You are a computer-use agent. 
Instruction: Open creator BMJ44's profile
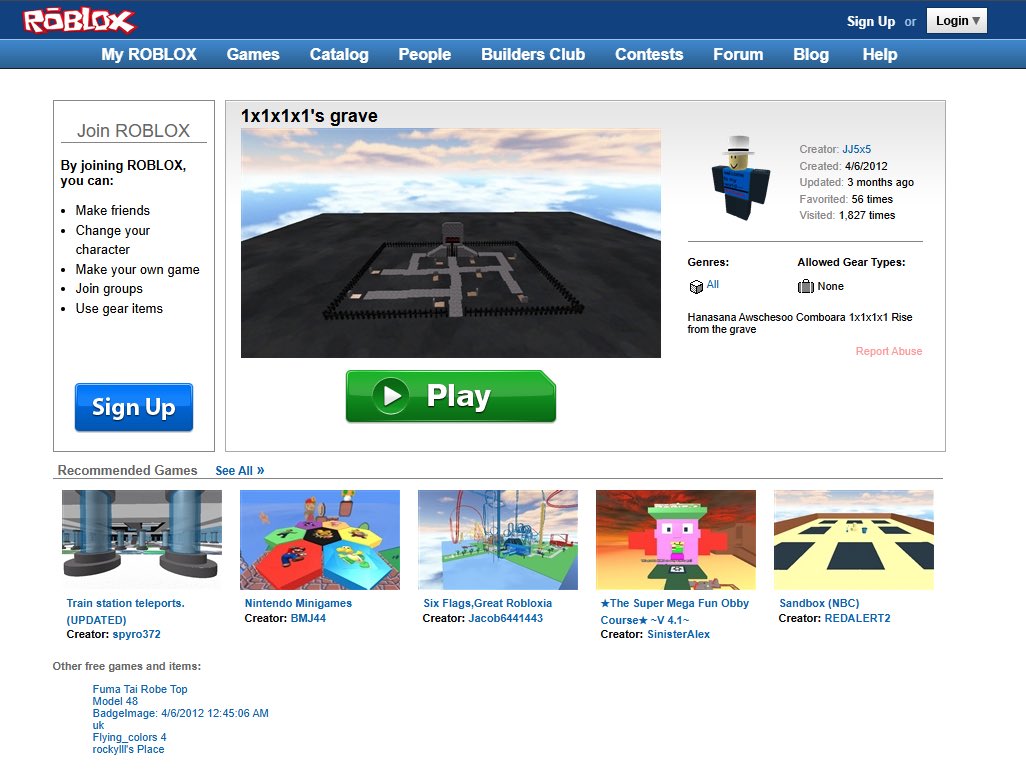click(x=308, y=618)
